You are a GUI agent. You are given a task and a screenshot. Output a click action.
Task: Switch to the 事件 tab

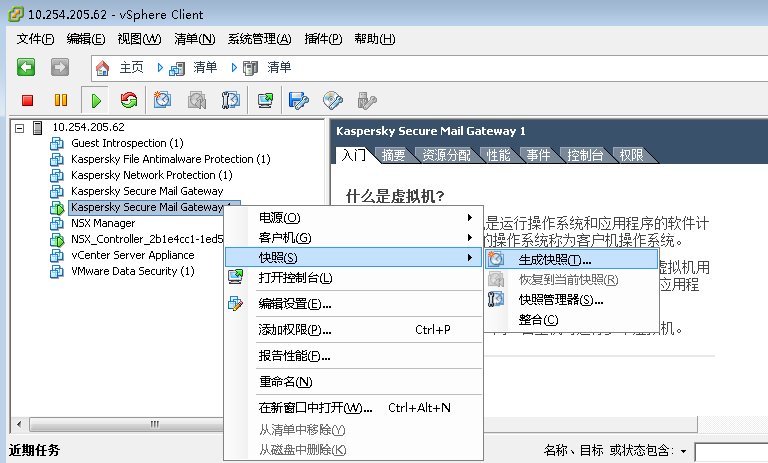538,155
